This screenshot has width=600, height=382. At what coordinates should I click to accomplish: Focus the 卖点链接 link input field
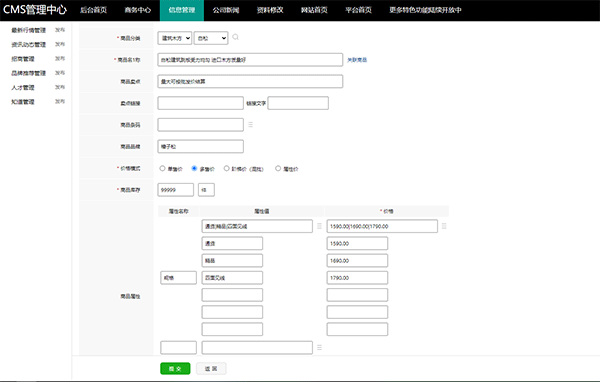(x=201, y=103)
